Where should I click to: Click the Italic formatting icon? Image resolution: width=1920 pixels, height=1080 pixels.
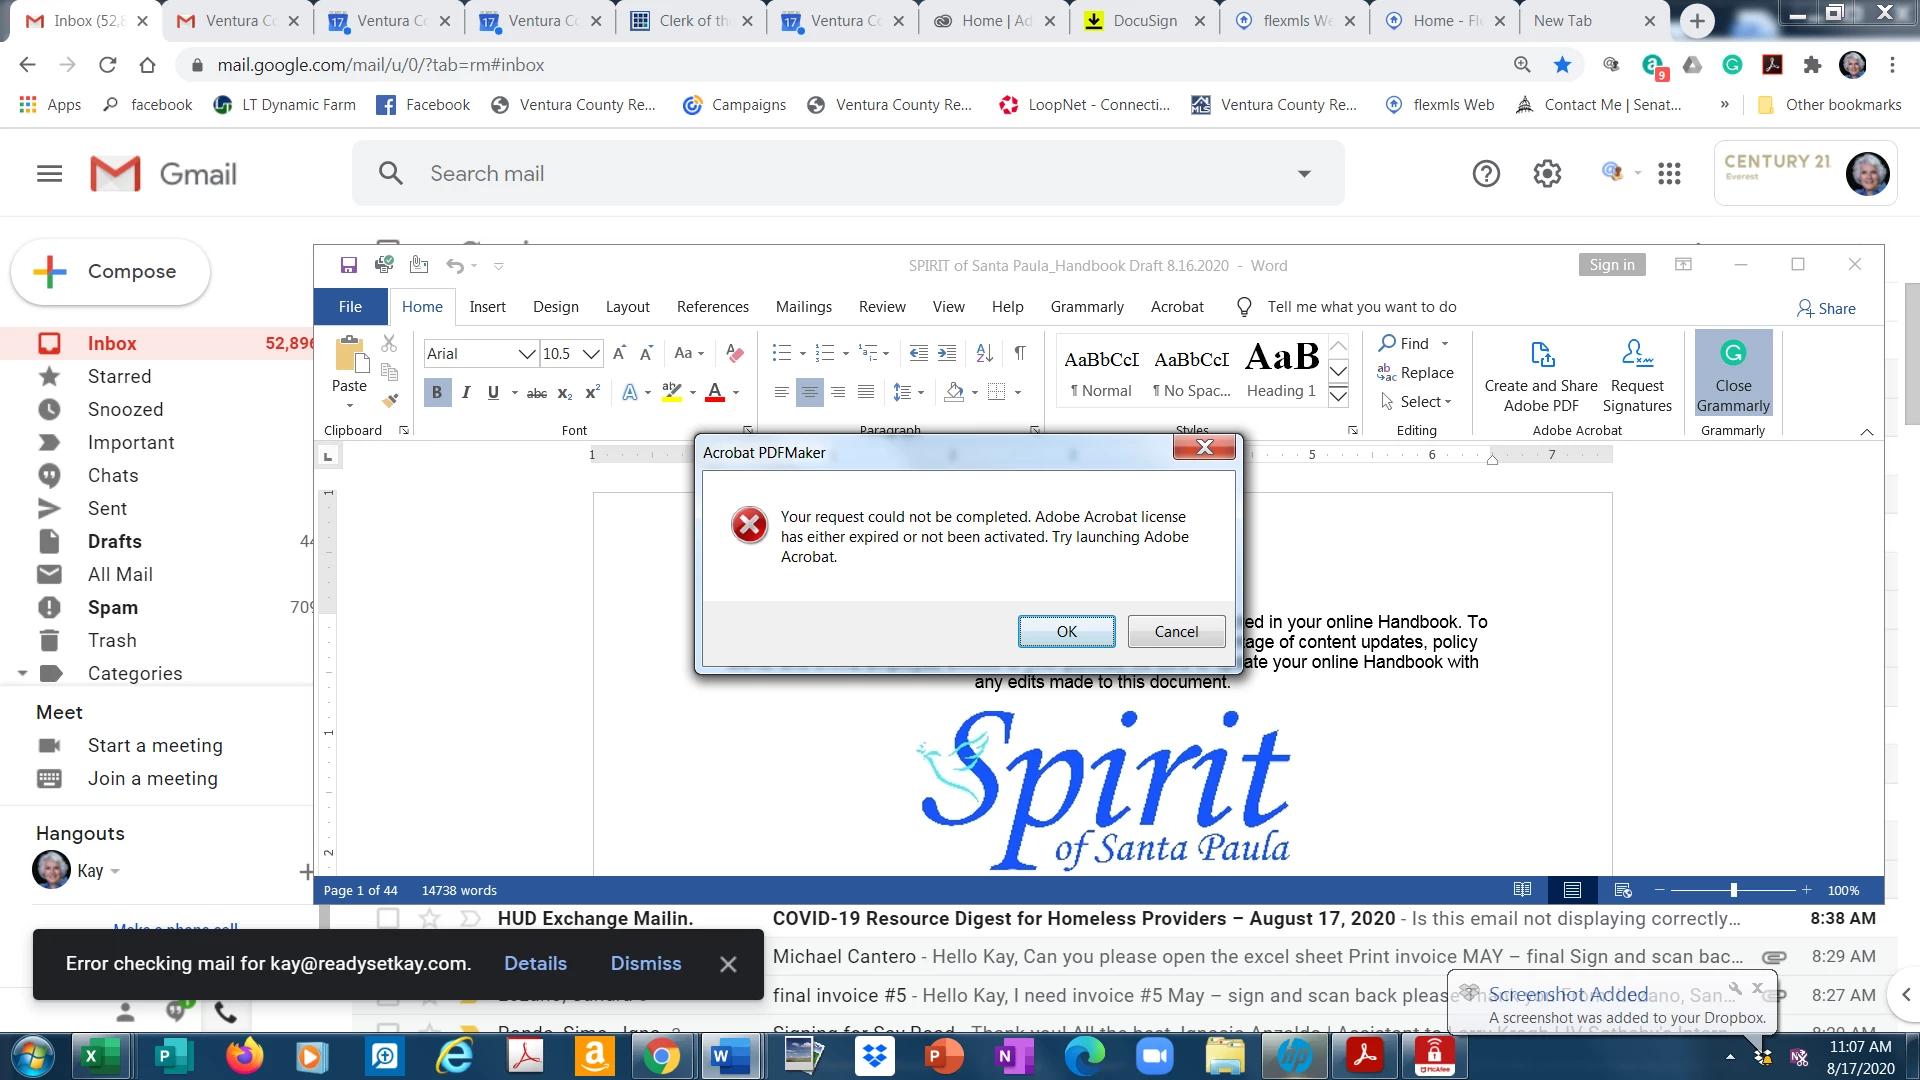(465, 393)
